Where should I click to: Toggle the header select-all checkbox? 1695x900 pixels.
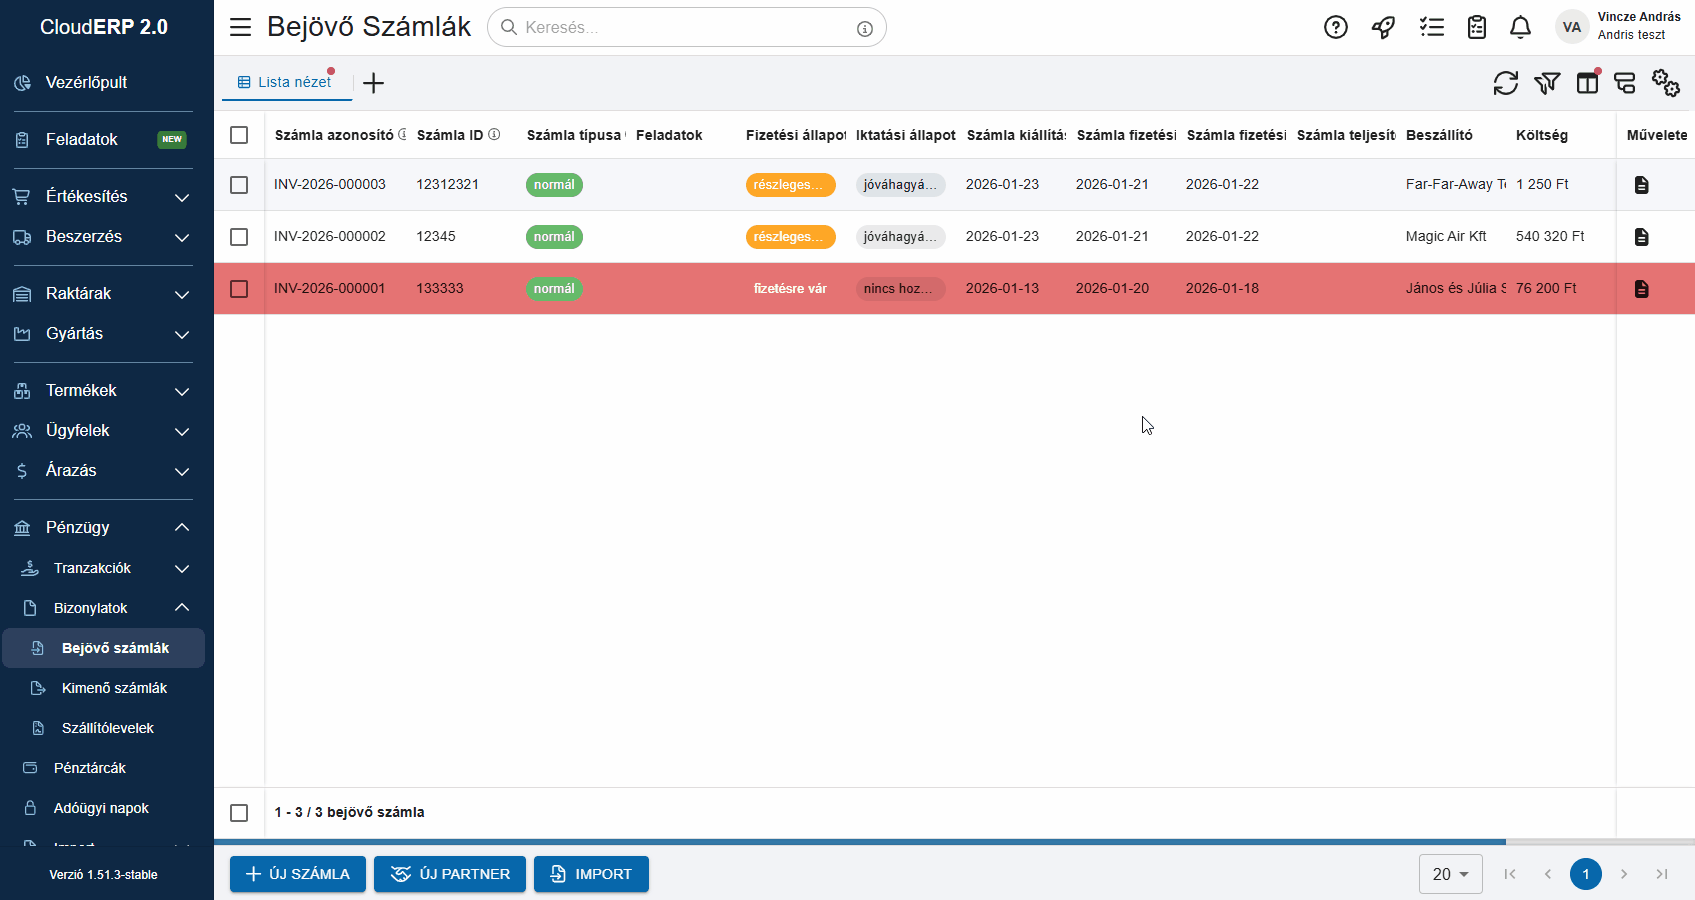click(239, 135)
